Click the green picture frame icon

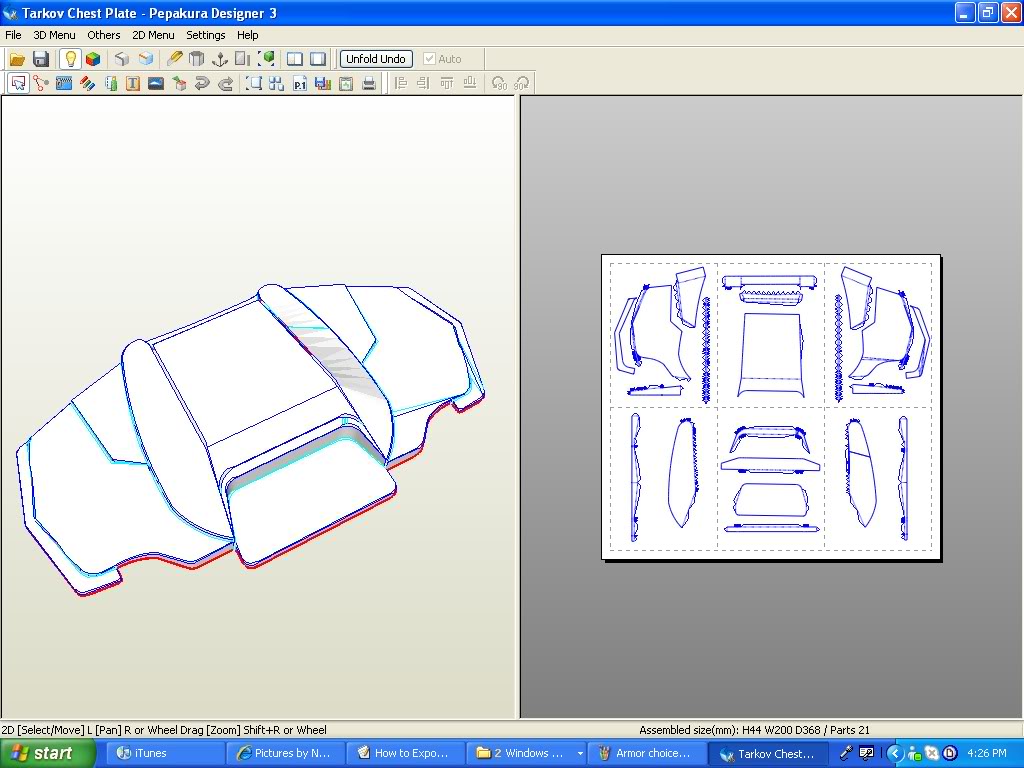[345, 84]
